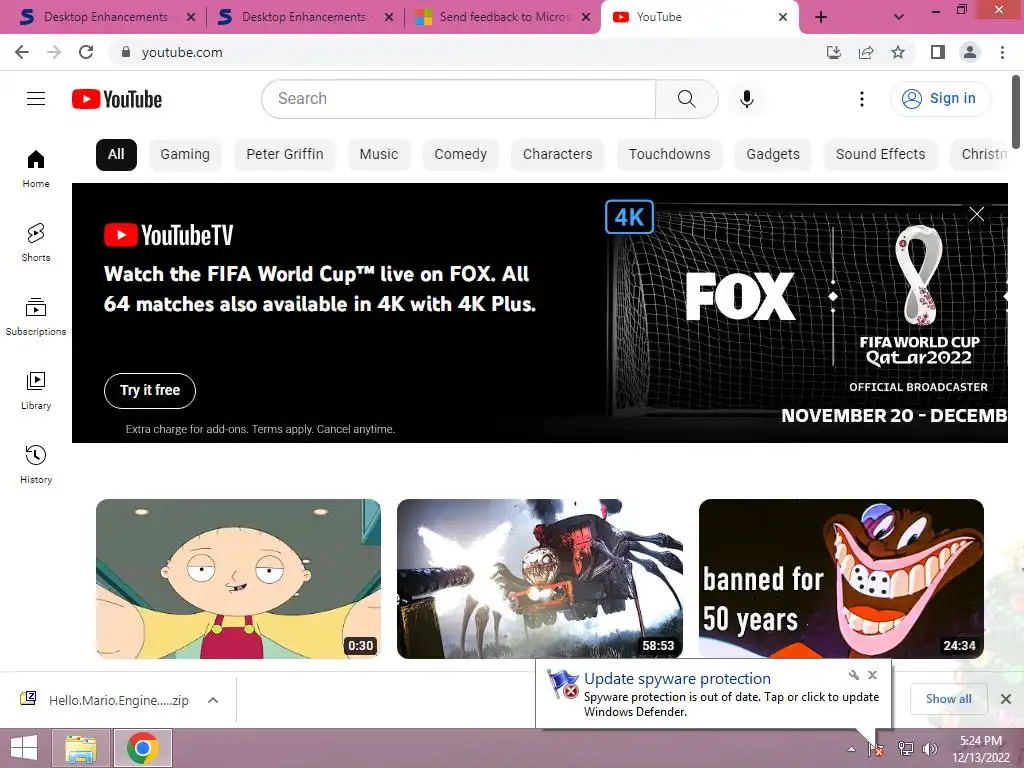Open a new browser tab
The height and width of the screenshot is (768, 1024).
[821, 18]
